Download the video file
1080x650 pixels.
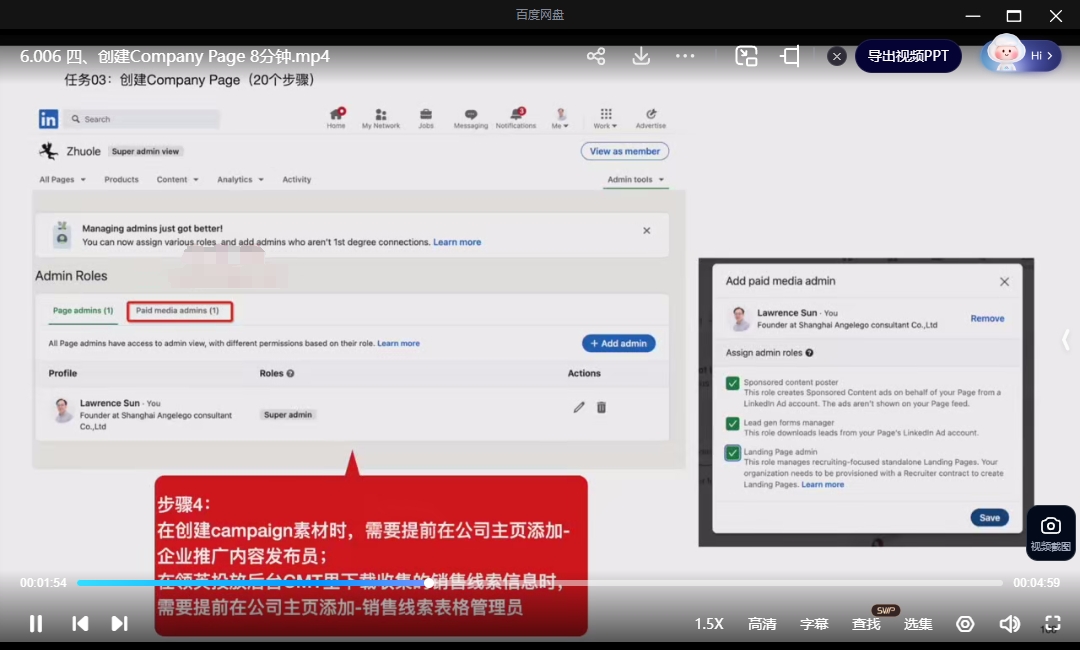[641, 56]
